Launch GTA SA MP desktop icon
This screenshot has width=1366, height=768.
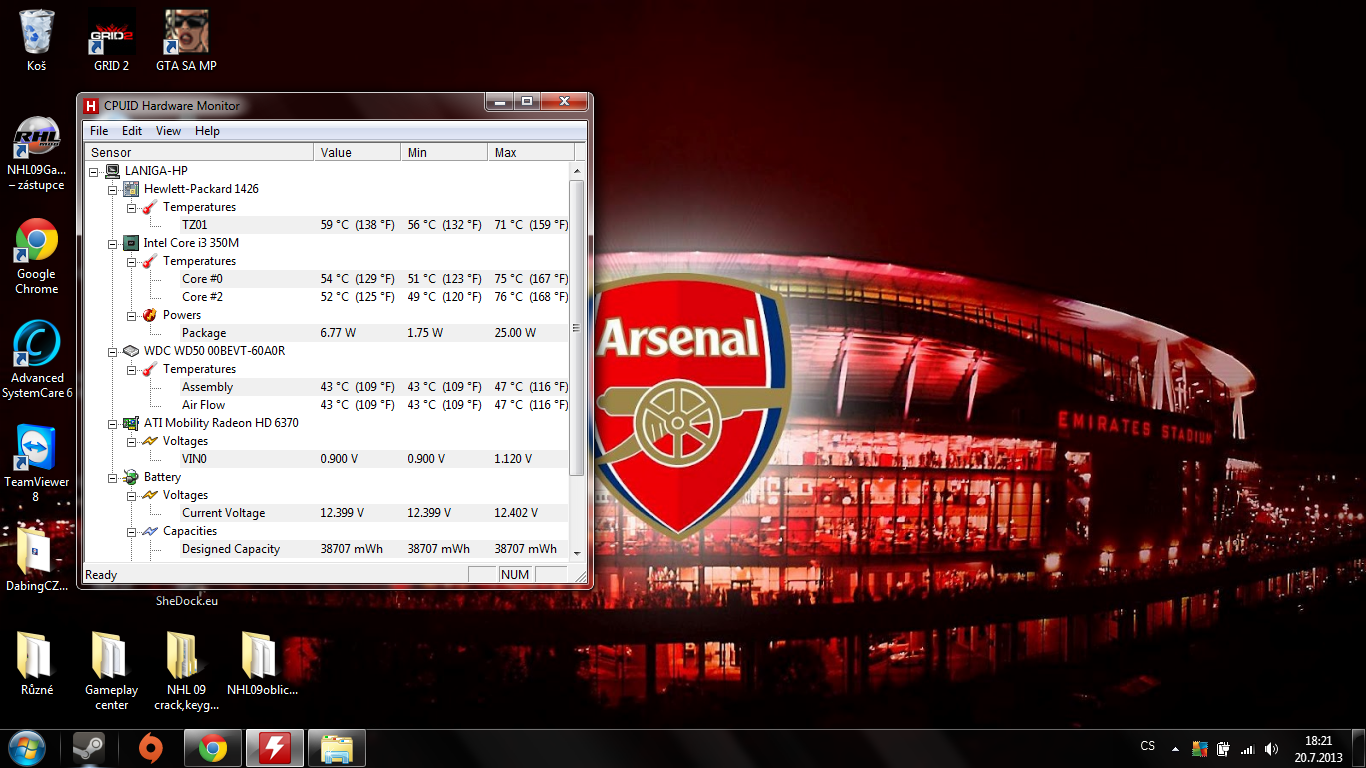click(x=186, y=34)
